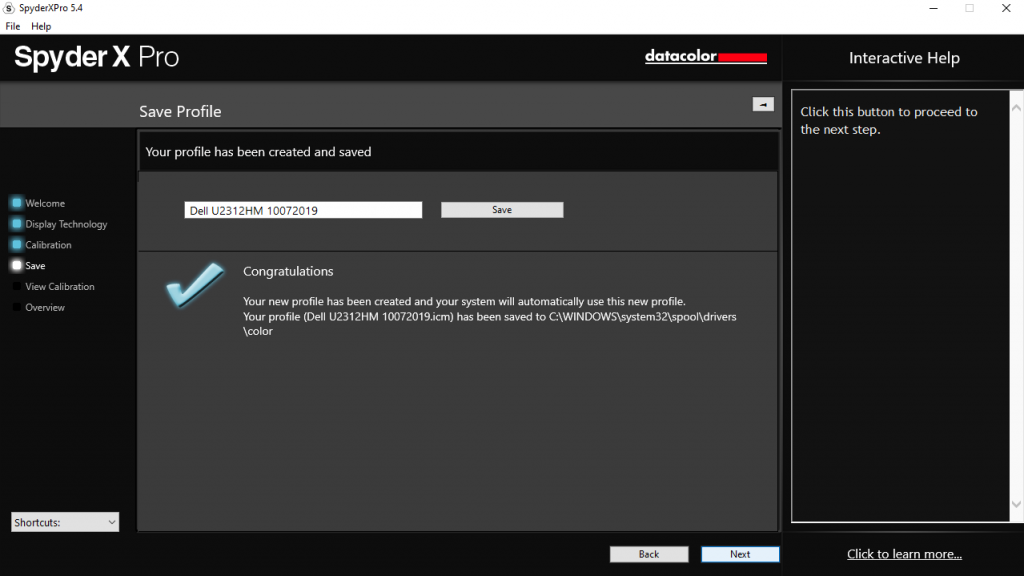Click the help panel scroll up arrow
The image size is (1024, 576).
pyautogui.click(x=1016, y=108)
